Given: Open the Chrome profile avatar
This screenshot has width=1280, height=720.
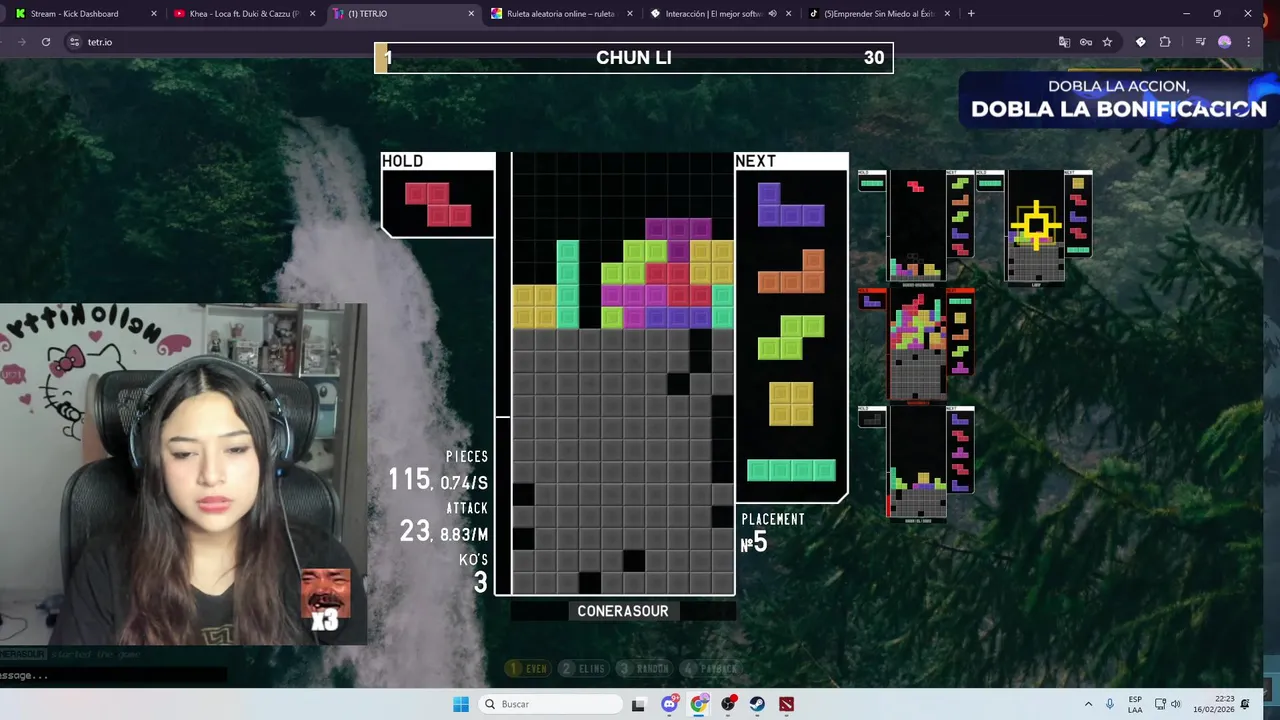Looking at the screenshot, I should tap(1224, 42).
